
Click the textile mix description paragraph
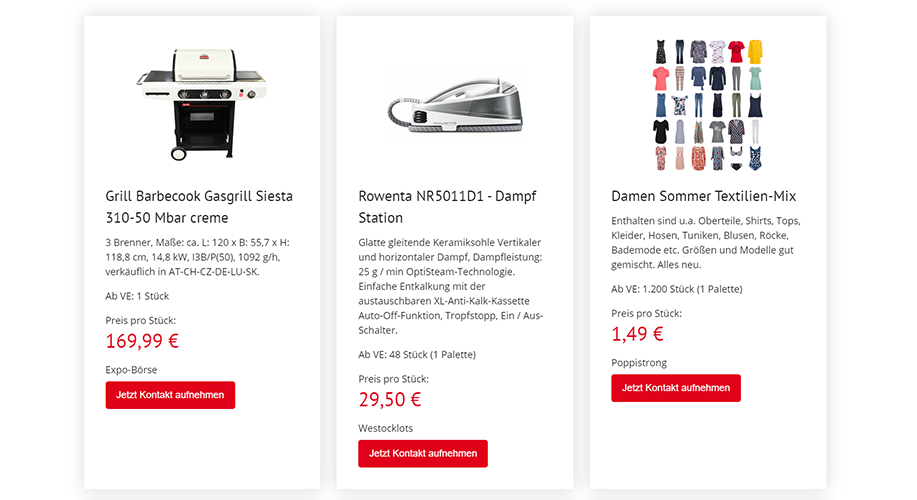[x=705, y=243]
